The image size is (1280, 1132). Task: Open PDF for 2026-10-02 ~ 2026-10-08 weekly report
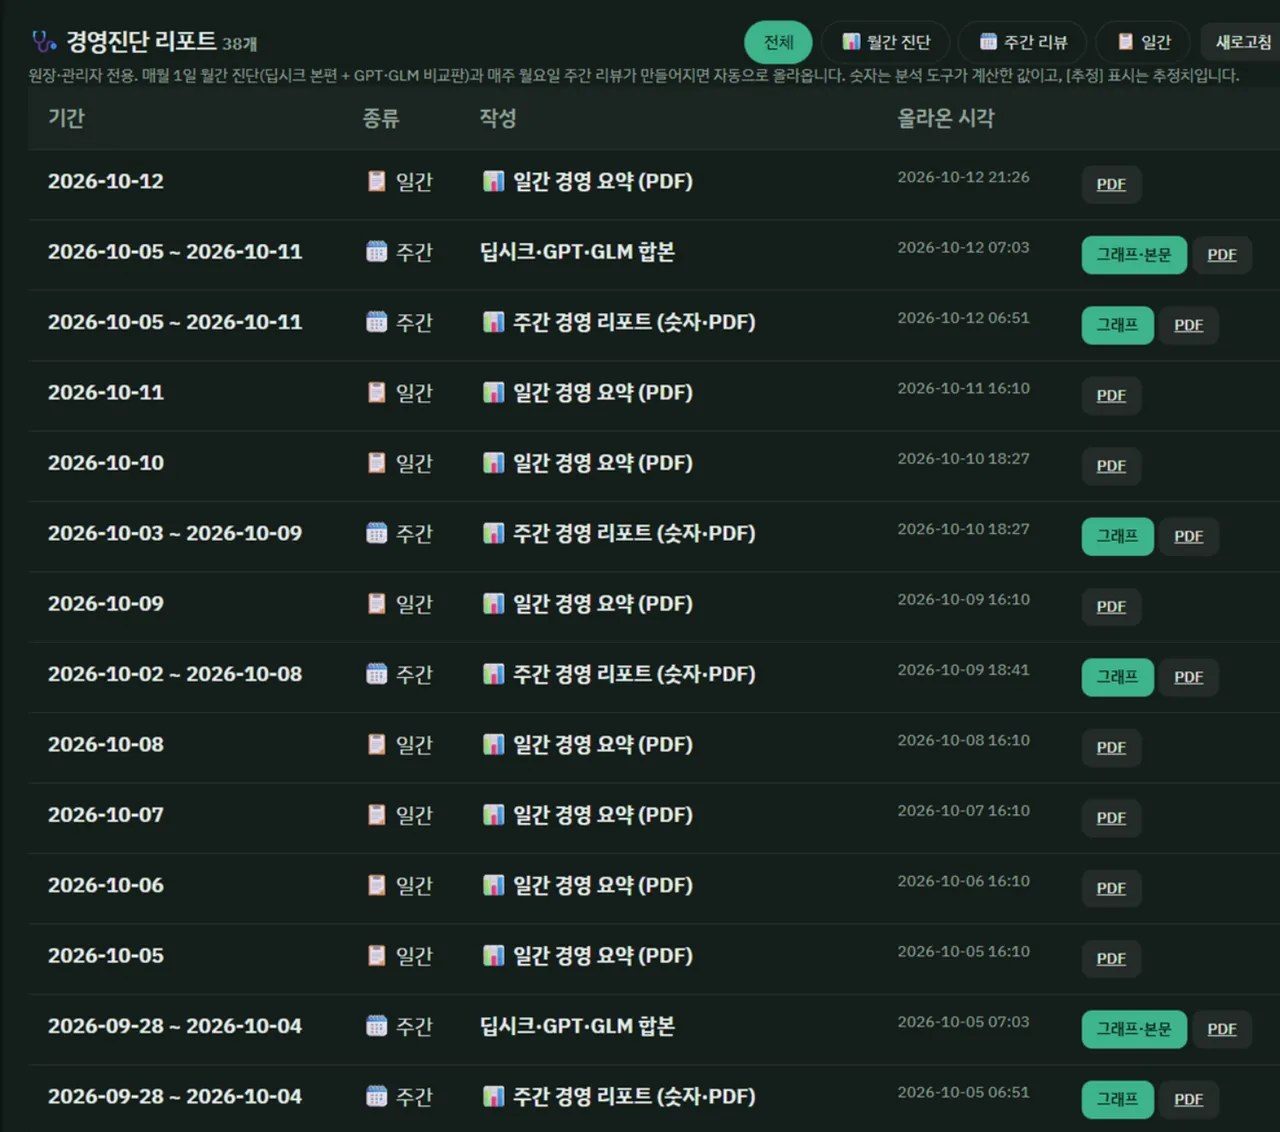tap(1189, 677)
